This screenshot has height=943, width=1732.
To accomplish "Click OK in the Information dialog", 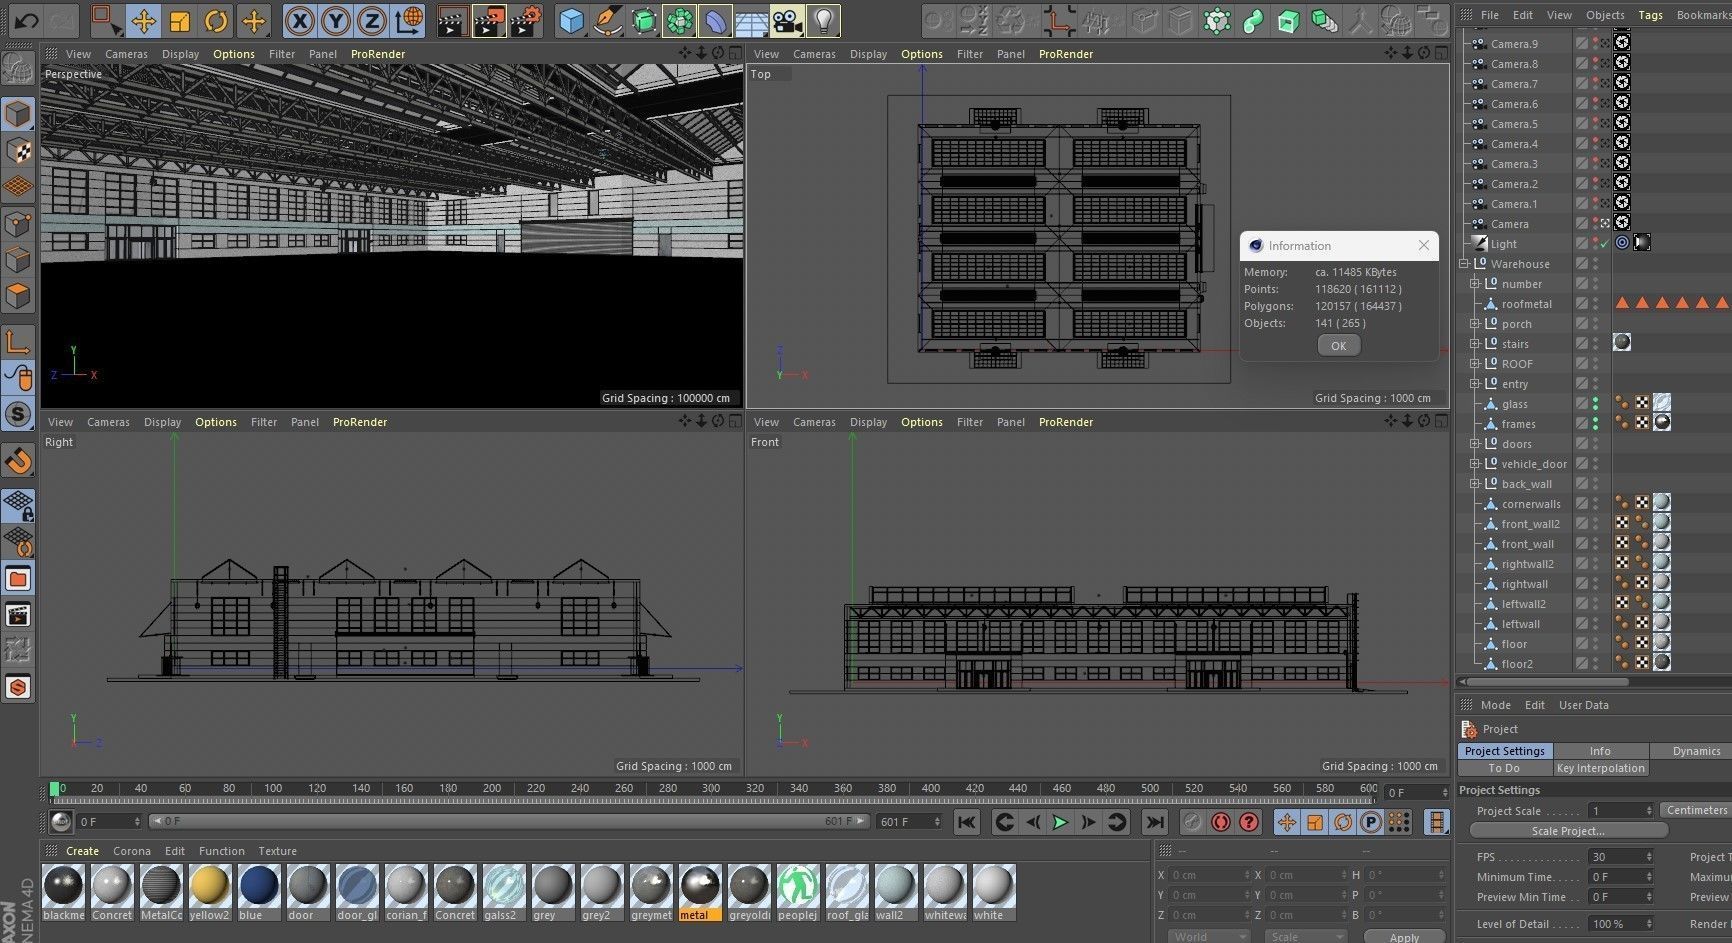I will [x=1338, y=346].
